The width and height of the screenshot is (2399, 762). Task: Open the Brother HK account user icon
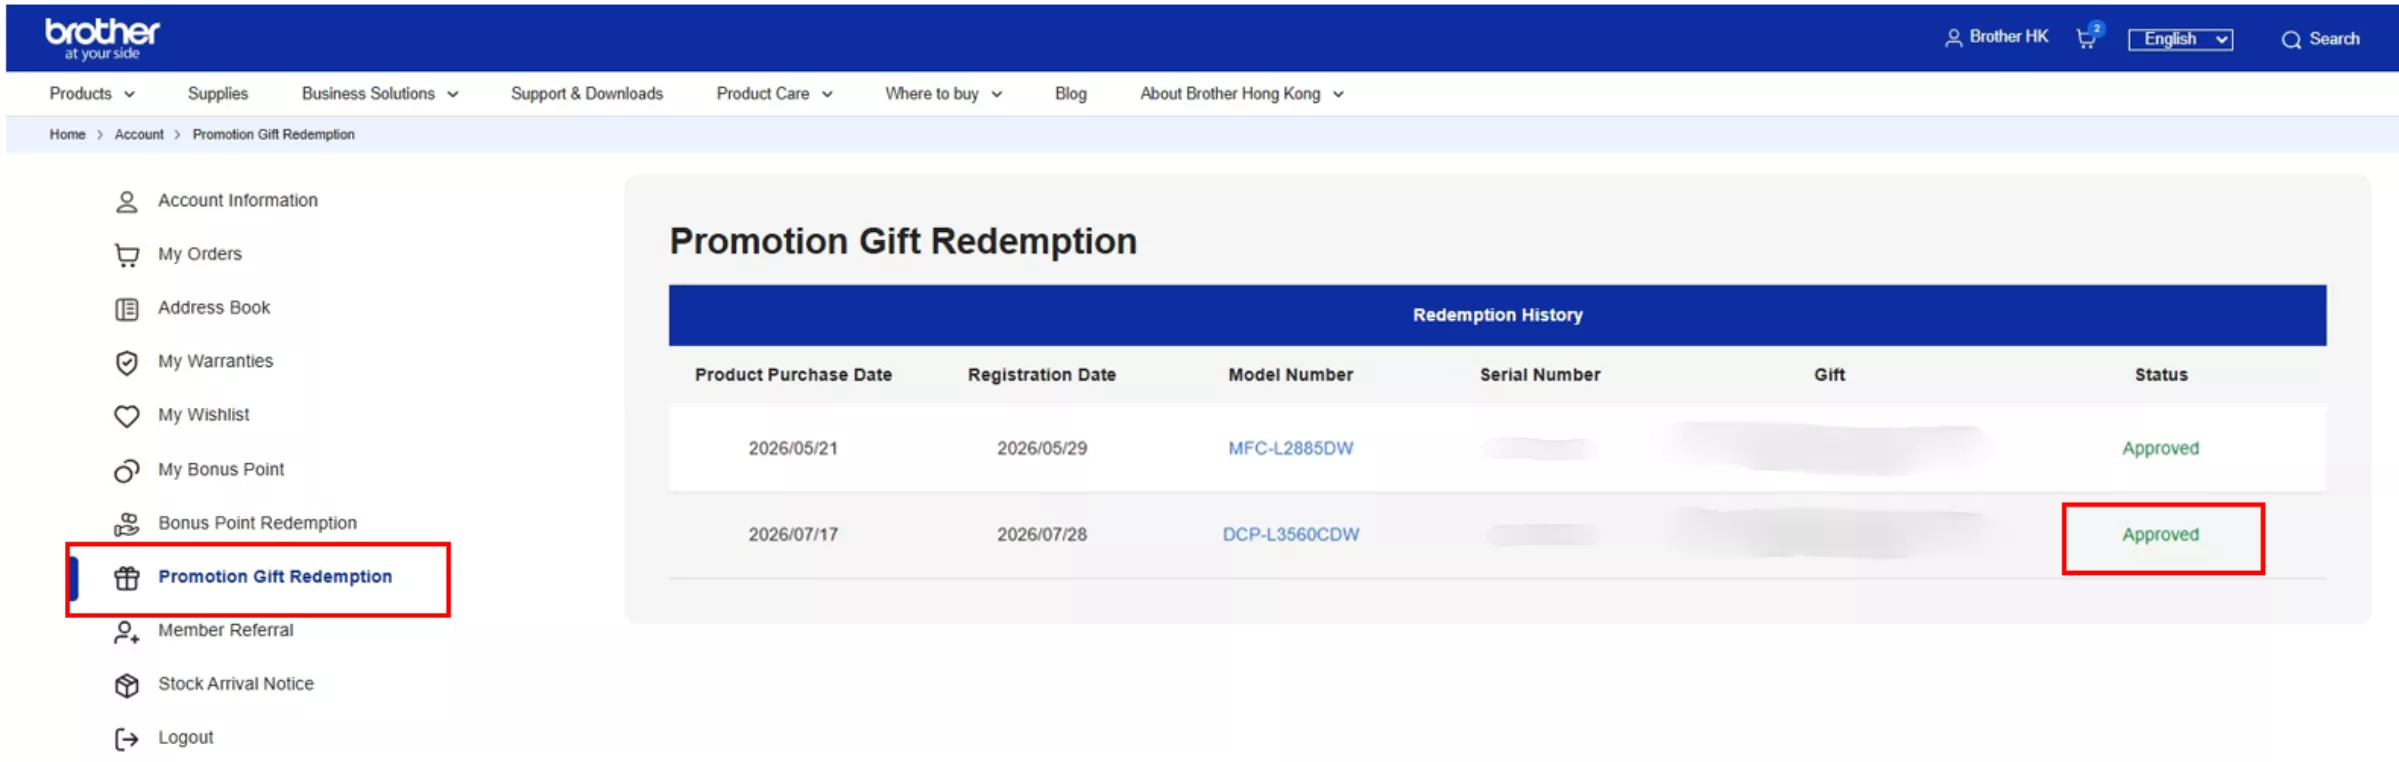(x=1953, y=38)
